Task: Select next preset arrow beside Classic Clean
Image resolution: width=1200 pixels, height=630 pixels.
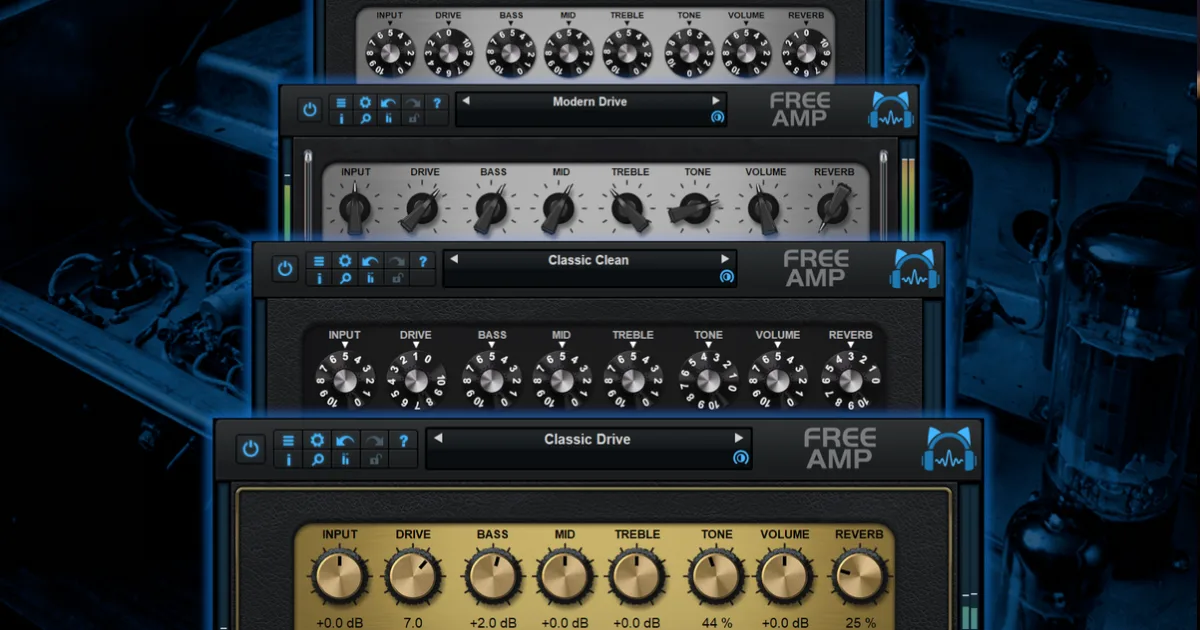Action: click(x=725, y=259)
